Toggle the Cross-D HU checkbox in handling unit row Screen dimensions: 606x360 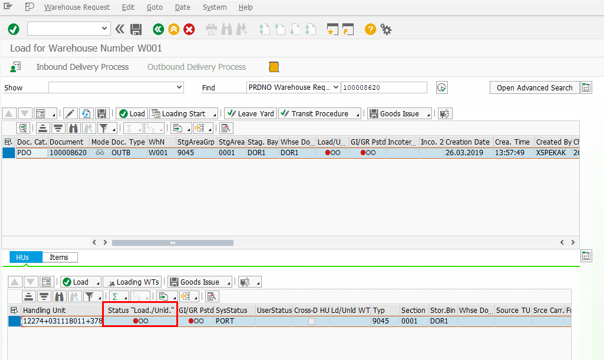312,321
